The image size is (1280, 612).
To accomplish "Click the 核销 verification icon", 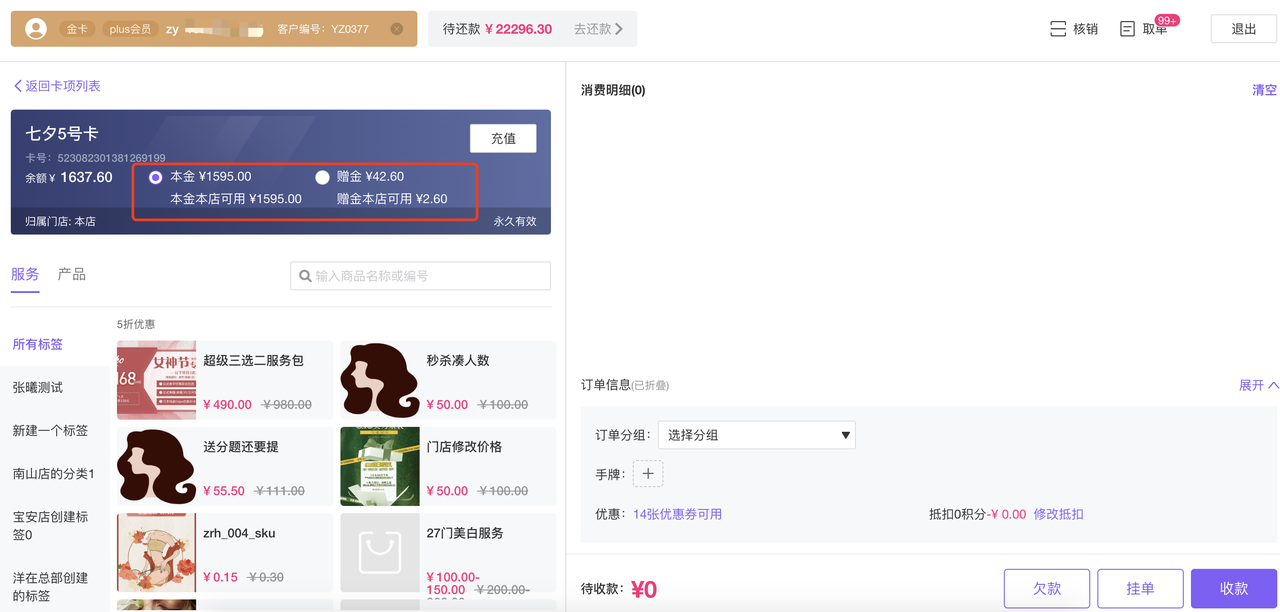I will coord(1058,29).
